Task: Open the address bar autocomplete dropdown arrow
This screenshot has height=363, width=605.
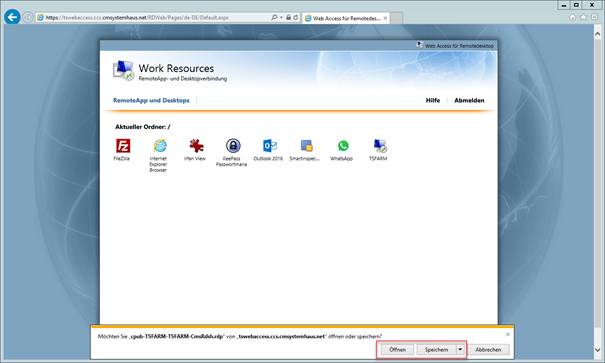Action: click(281, 17)
